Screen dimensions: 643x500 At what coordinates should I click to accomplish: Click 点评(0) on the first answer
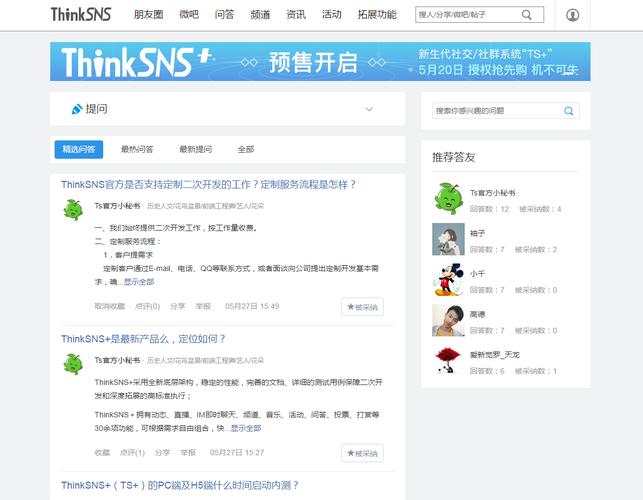(147, 306)
